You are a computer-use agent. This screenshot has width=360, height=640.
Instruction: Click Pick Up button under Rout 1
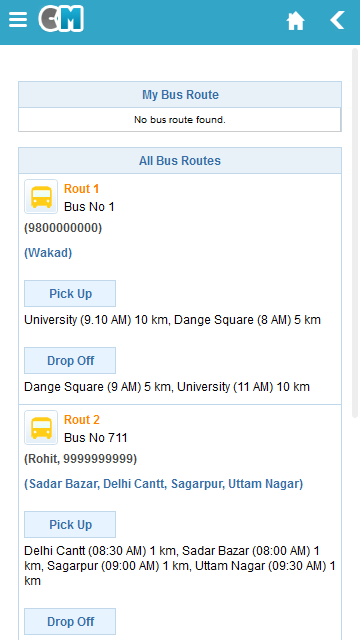tap(70, 293)
